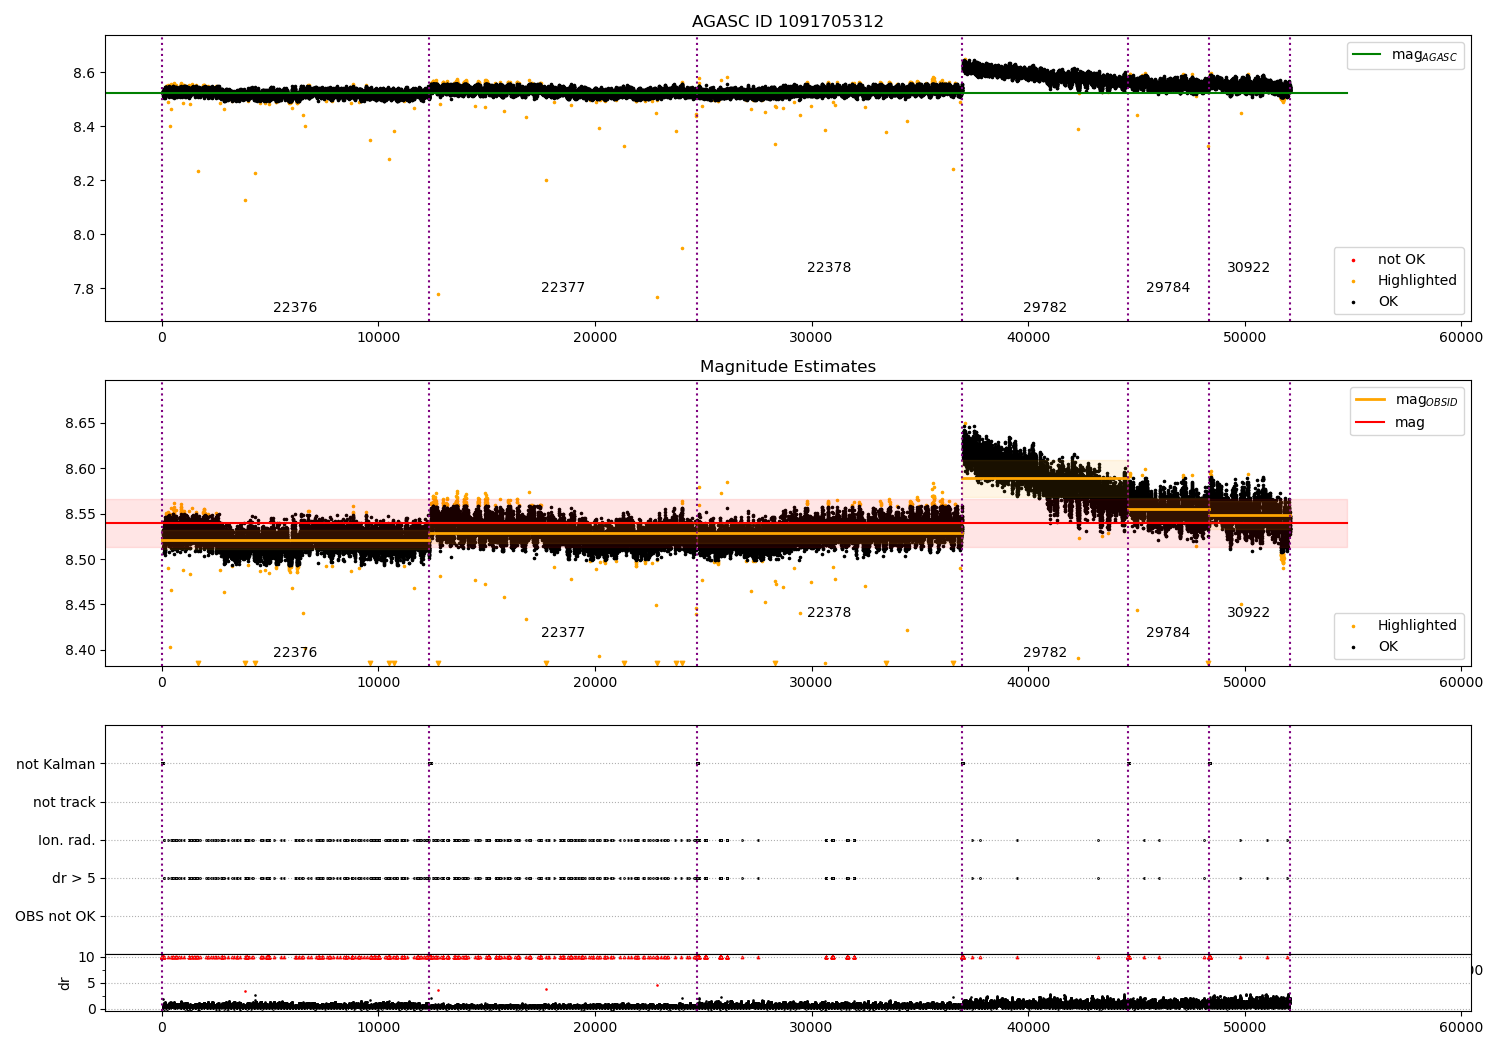The width and height of the screenshot is (1500, 1050).
Task: Click the 'dr > 5' row label
Action: click(x=74, y=879)
